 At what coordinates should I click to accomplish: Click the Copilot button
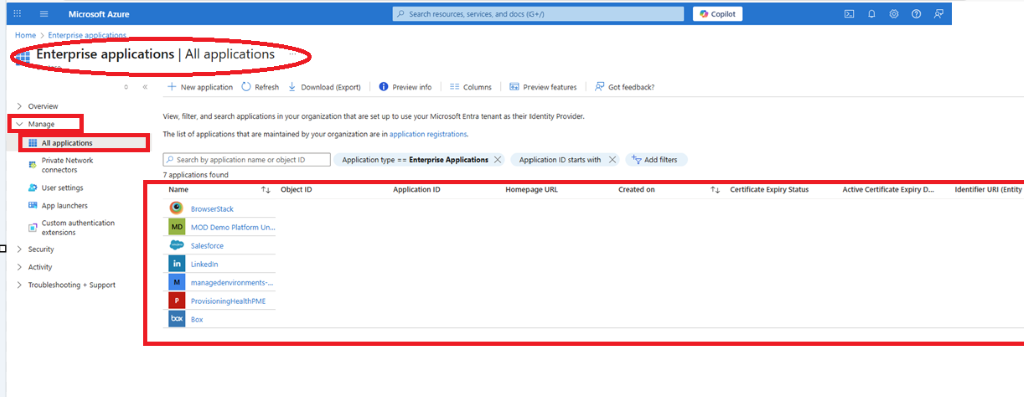tap(718, 14)
